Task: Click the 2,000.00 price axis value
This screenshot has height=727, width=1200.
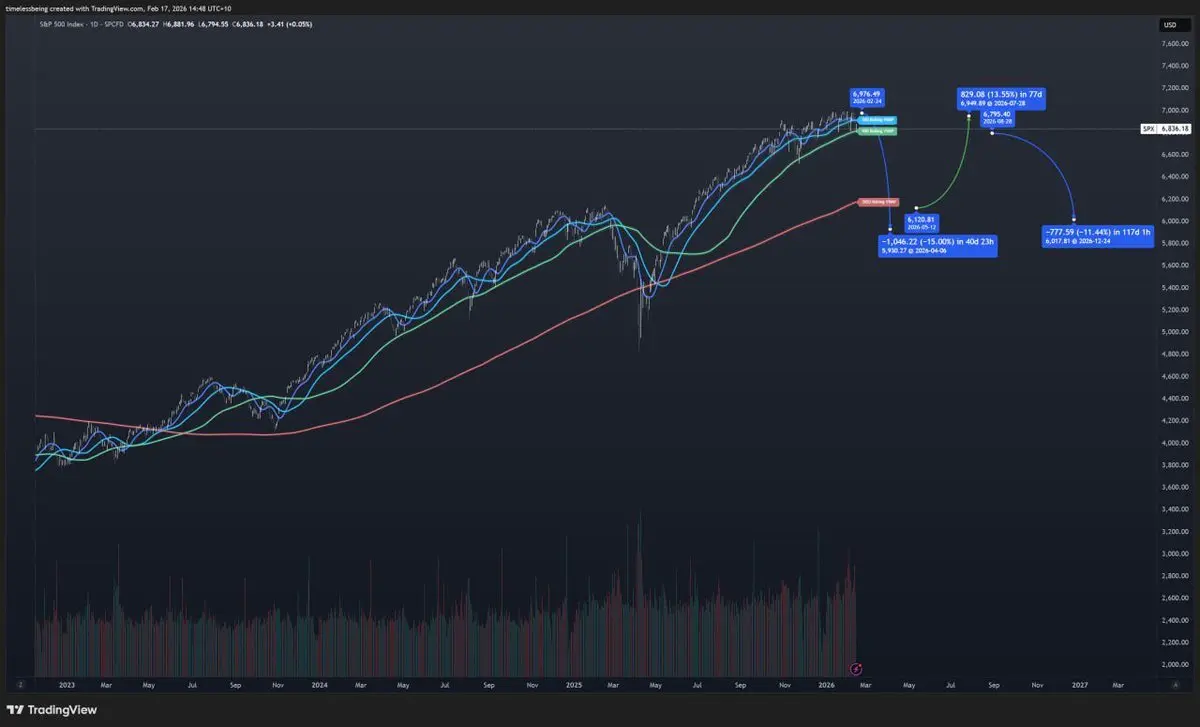Action: pos(1174,665)
